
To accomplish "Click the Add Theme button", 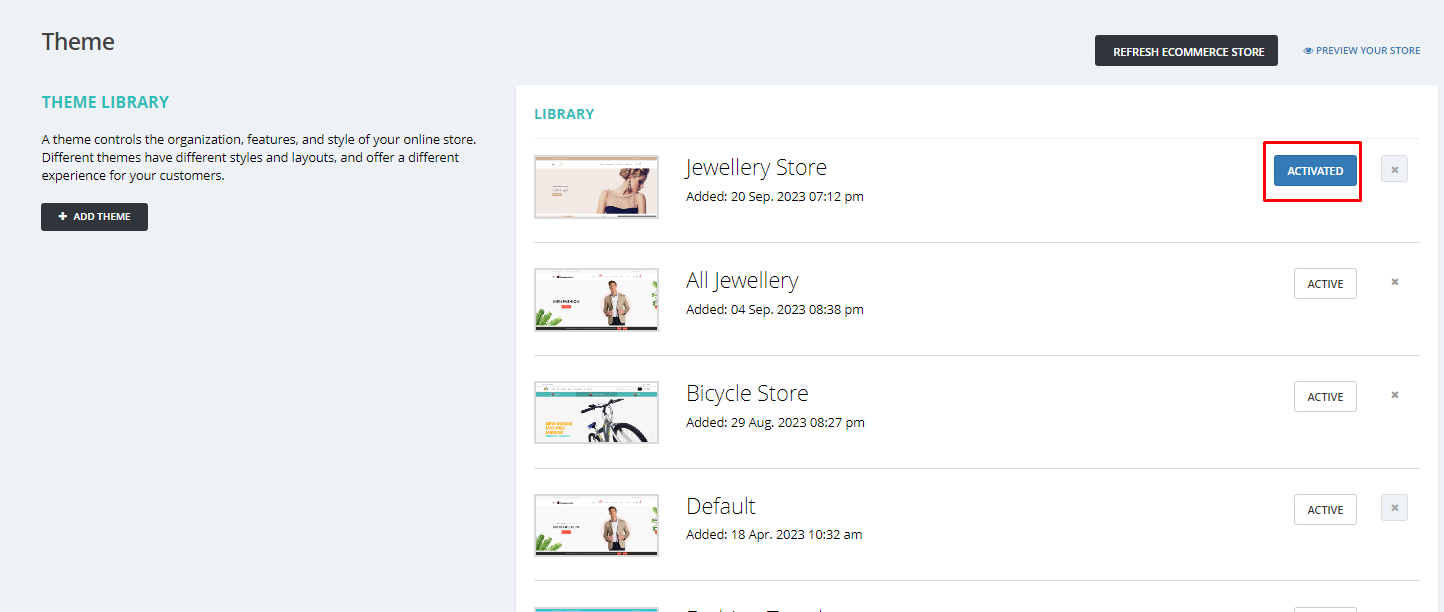I will [94, 217].
